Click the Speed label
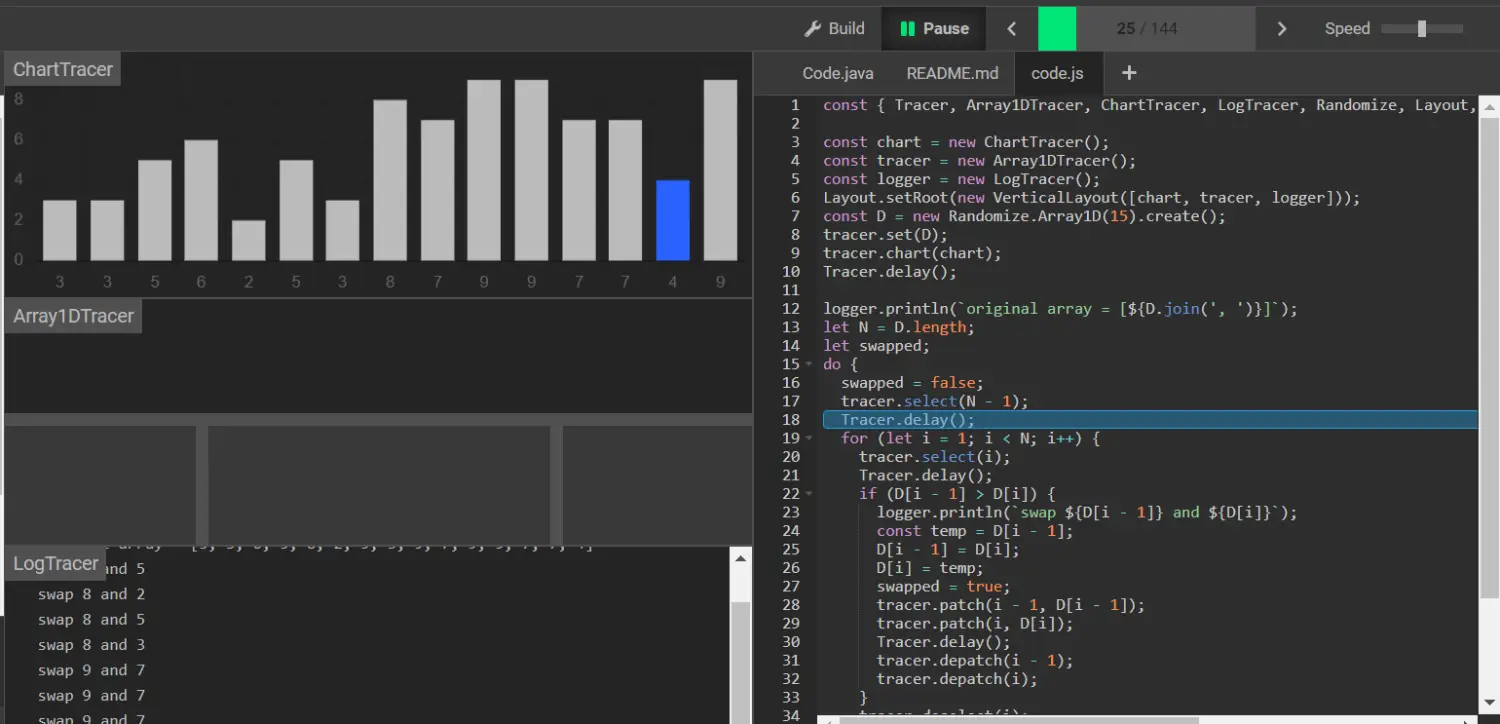 1347,29
